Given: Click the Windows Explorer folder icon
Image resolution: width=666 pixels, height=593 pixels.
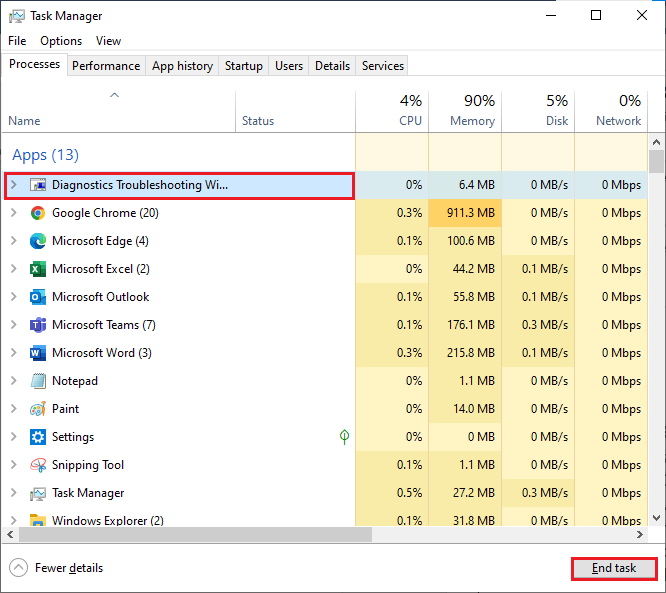Looking at the screenshot, I should (x=38, y=520).
